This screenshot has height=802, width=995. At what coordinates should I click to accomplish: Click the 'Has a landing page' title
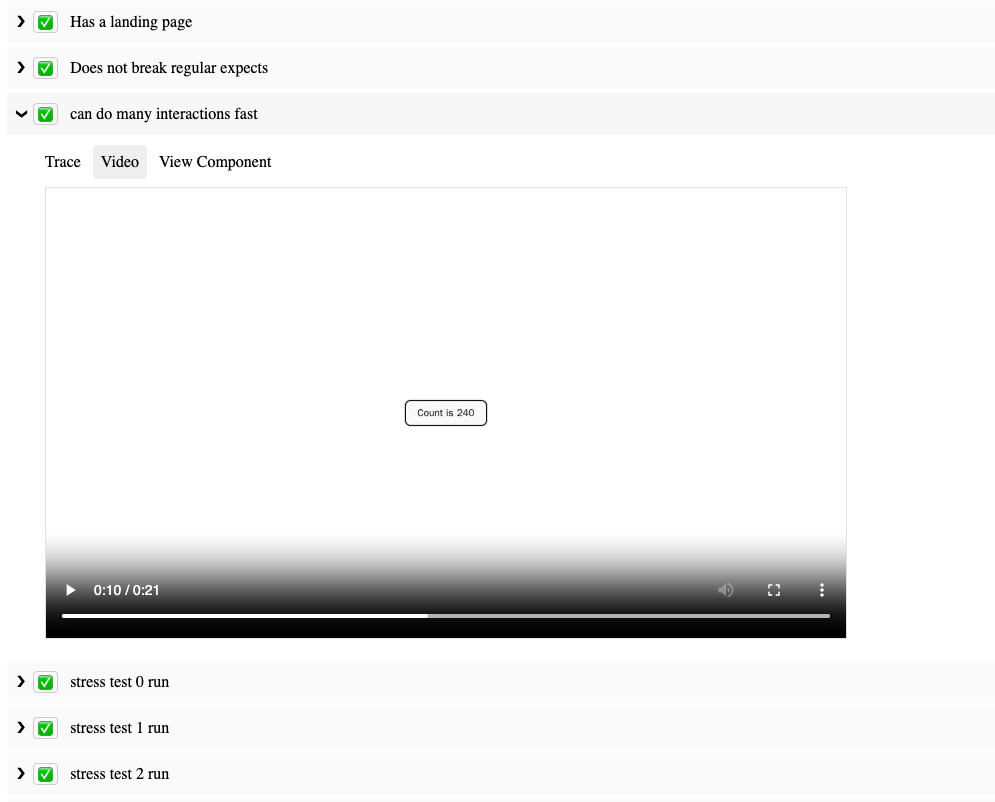[x=131, y=22]
